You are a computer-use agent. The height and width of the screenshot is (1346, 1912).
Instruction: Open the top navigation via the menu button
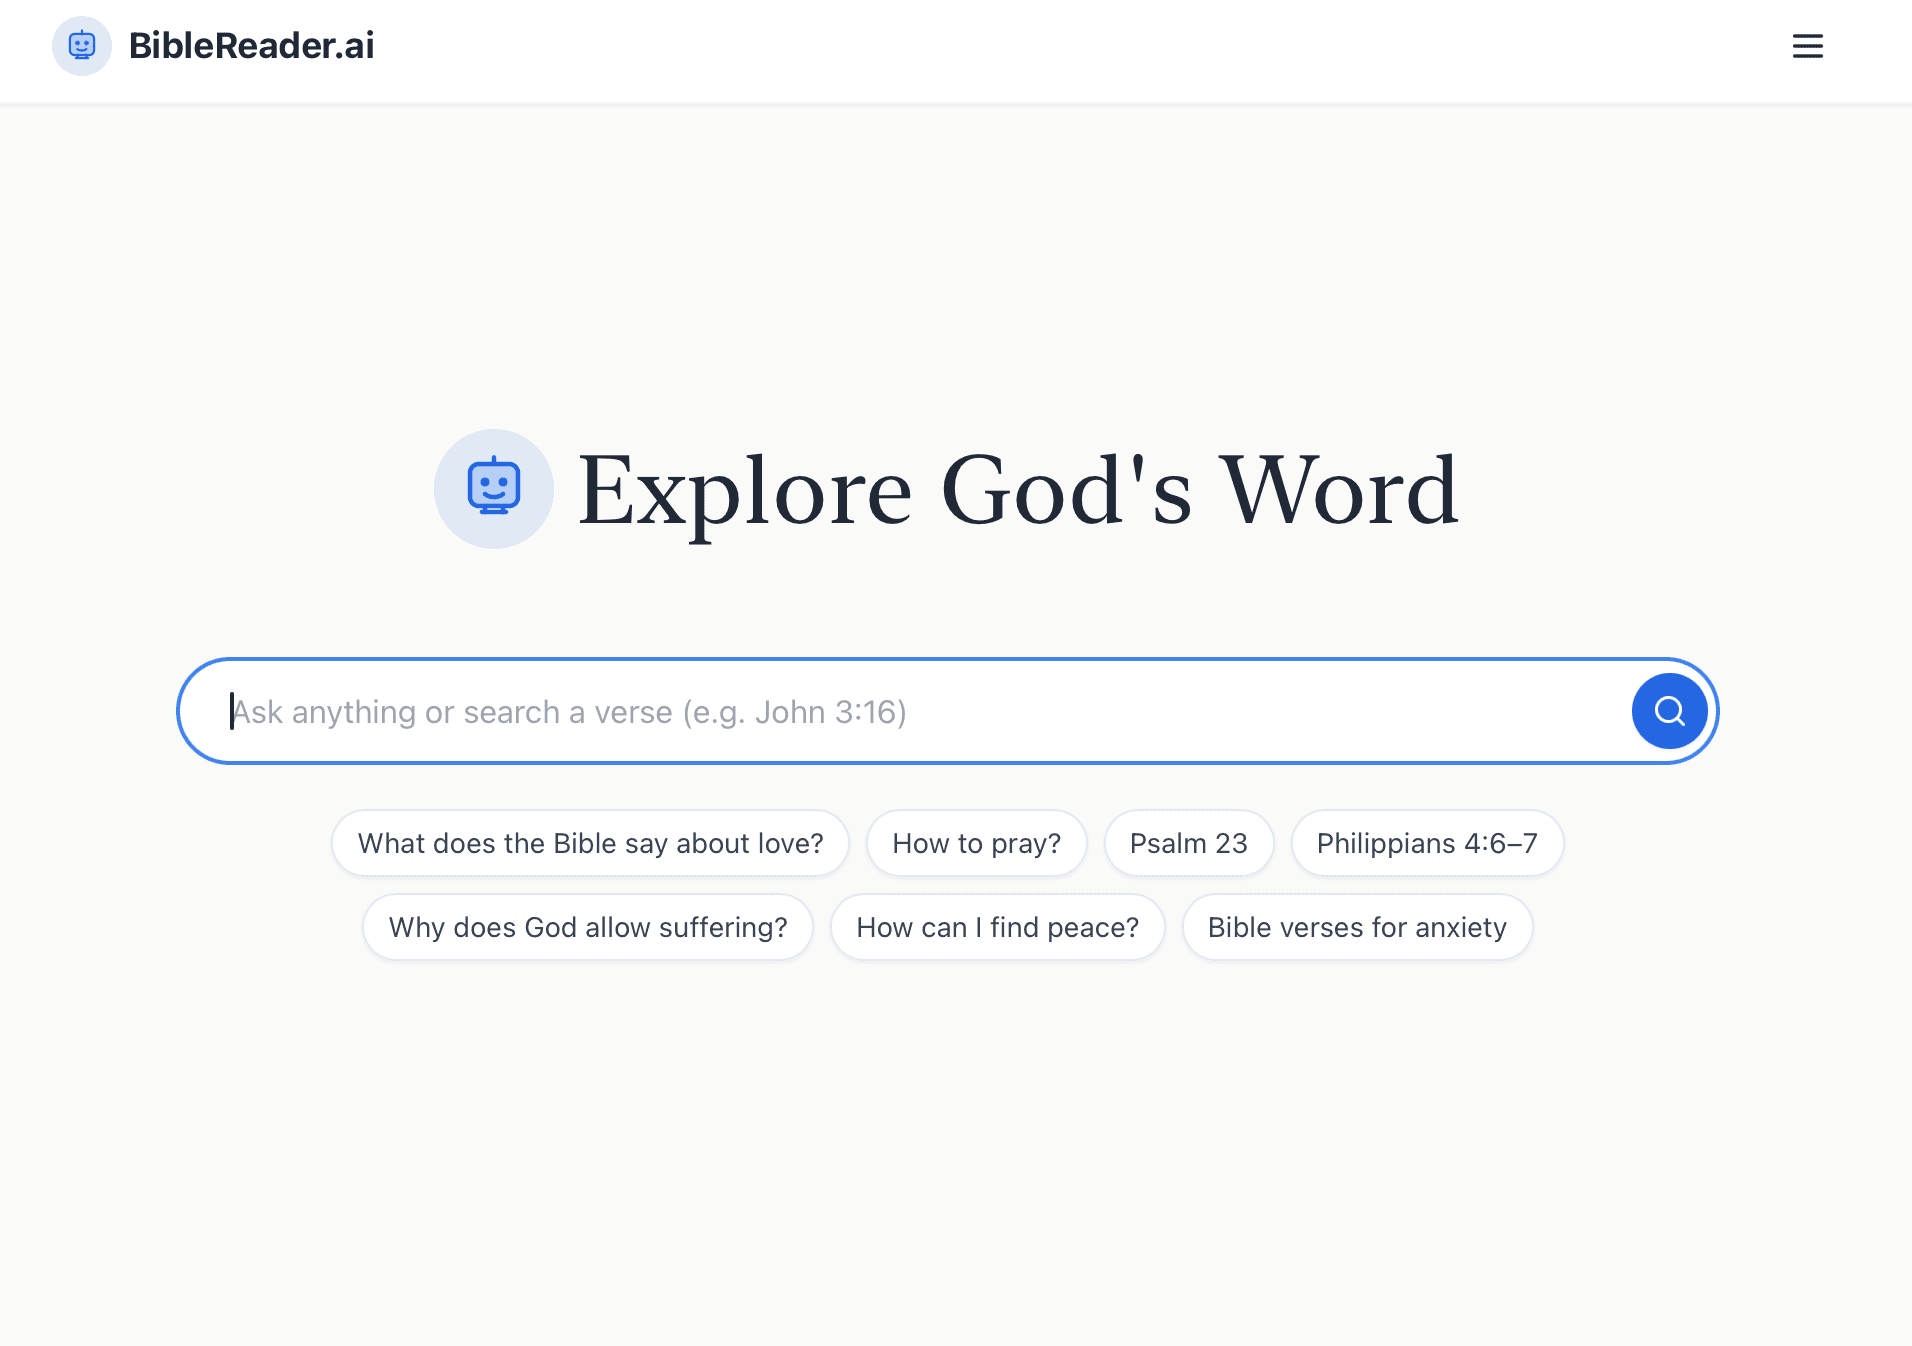(x=1807, y=46)
